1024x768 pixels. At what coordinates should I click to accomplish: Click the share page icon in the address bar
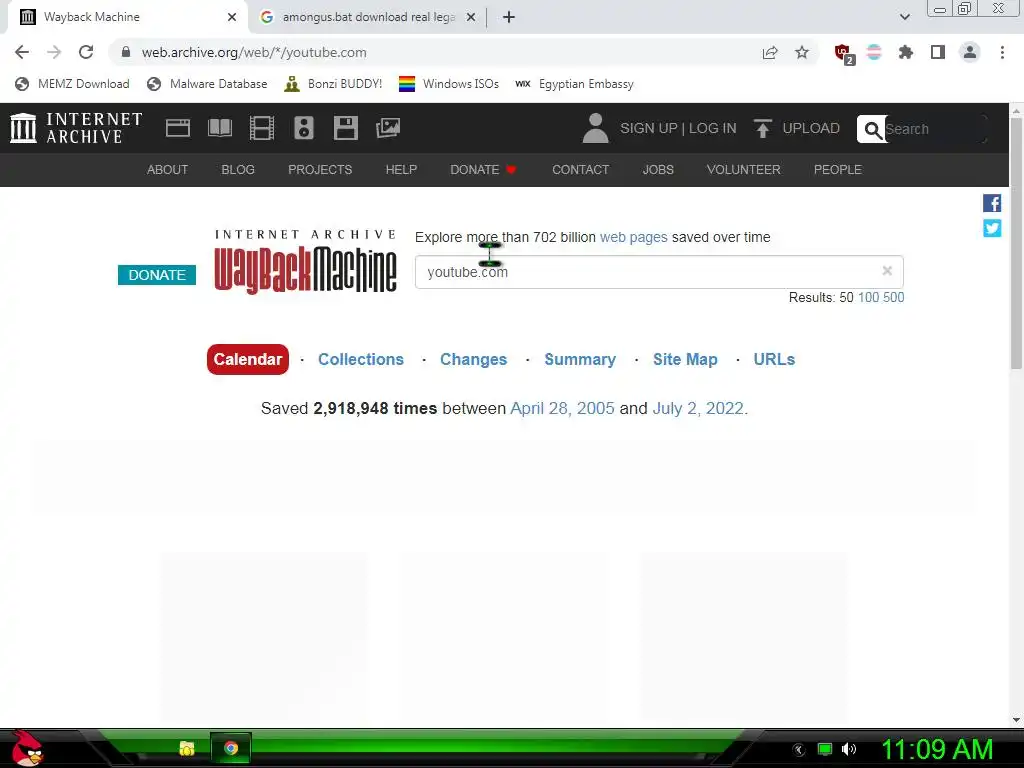pyautogui.click(x=770, y=53)
